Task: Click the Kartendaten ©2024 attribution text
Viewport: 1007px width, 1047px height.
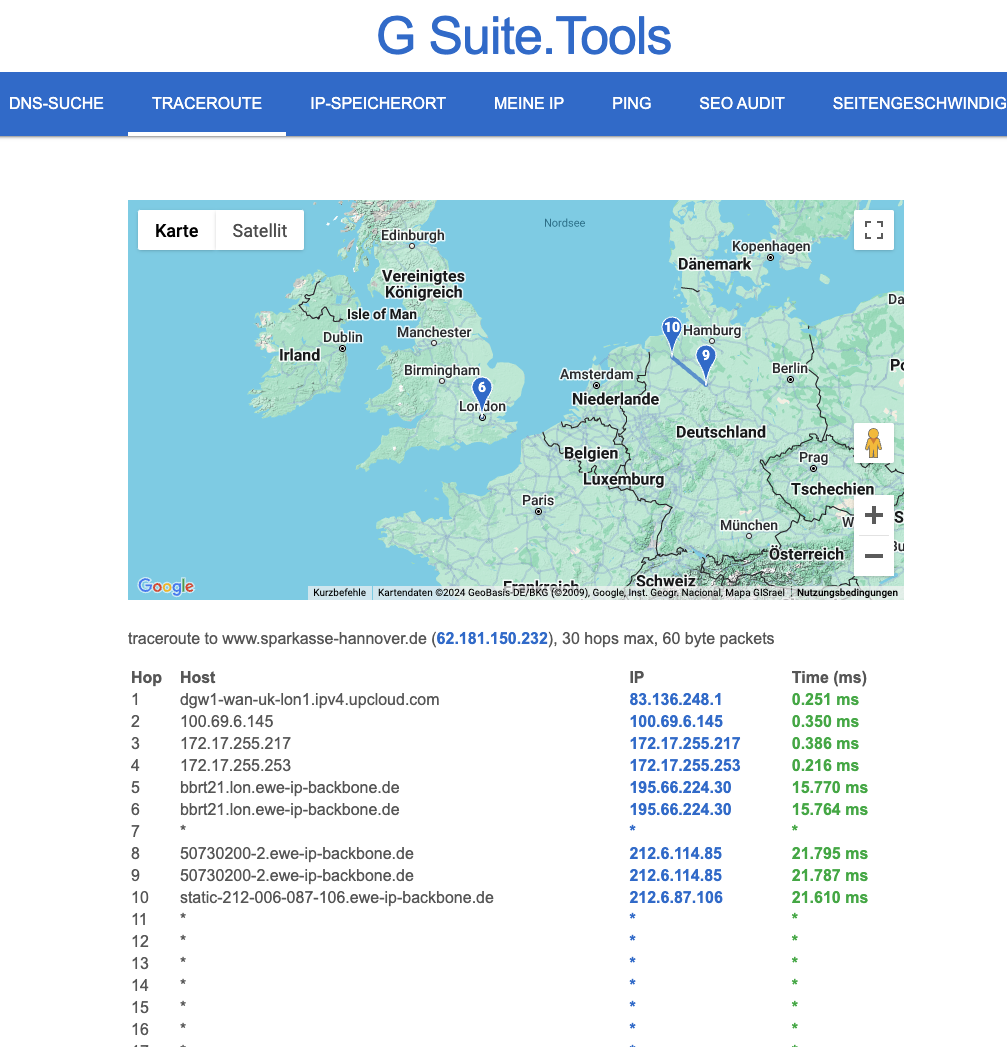Action: (x=581, y=592)
